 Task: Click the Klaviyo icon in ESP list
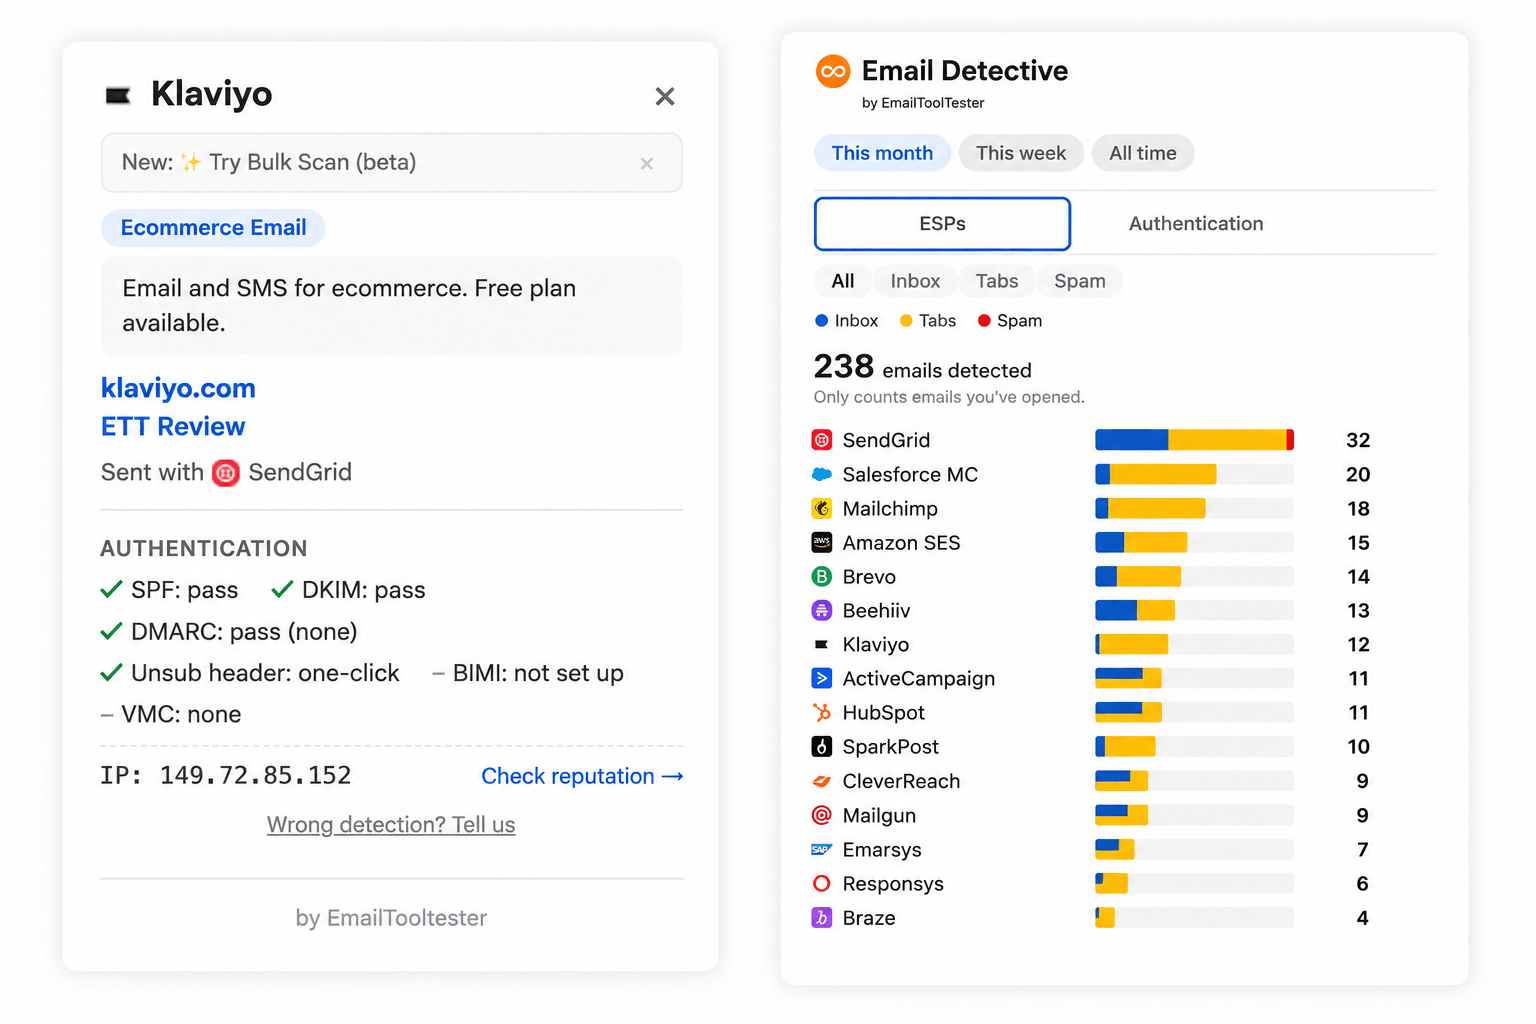click(x=821, y=645)
